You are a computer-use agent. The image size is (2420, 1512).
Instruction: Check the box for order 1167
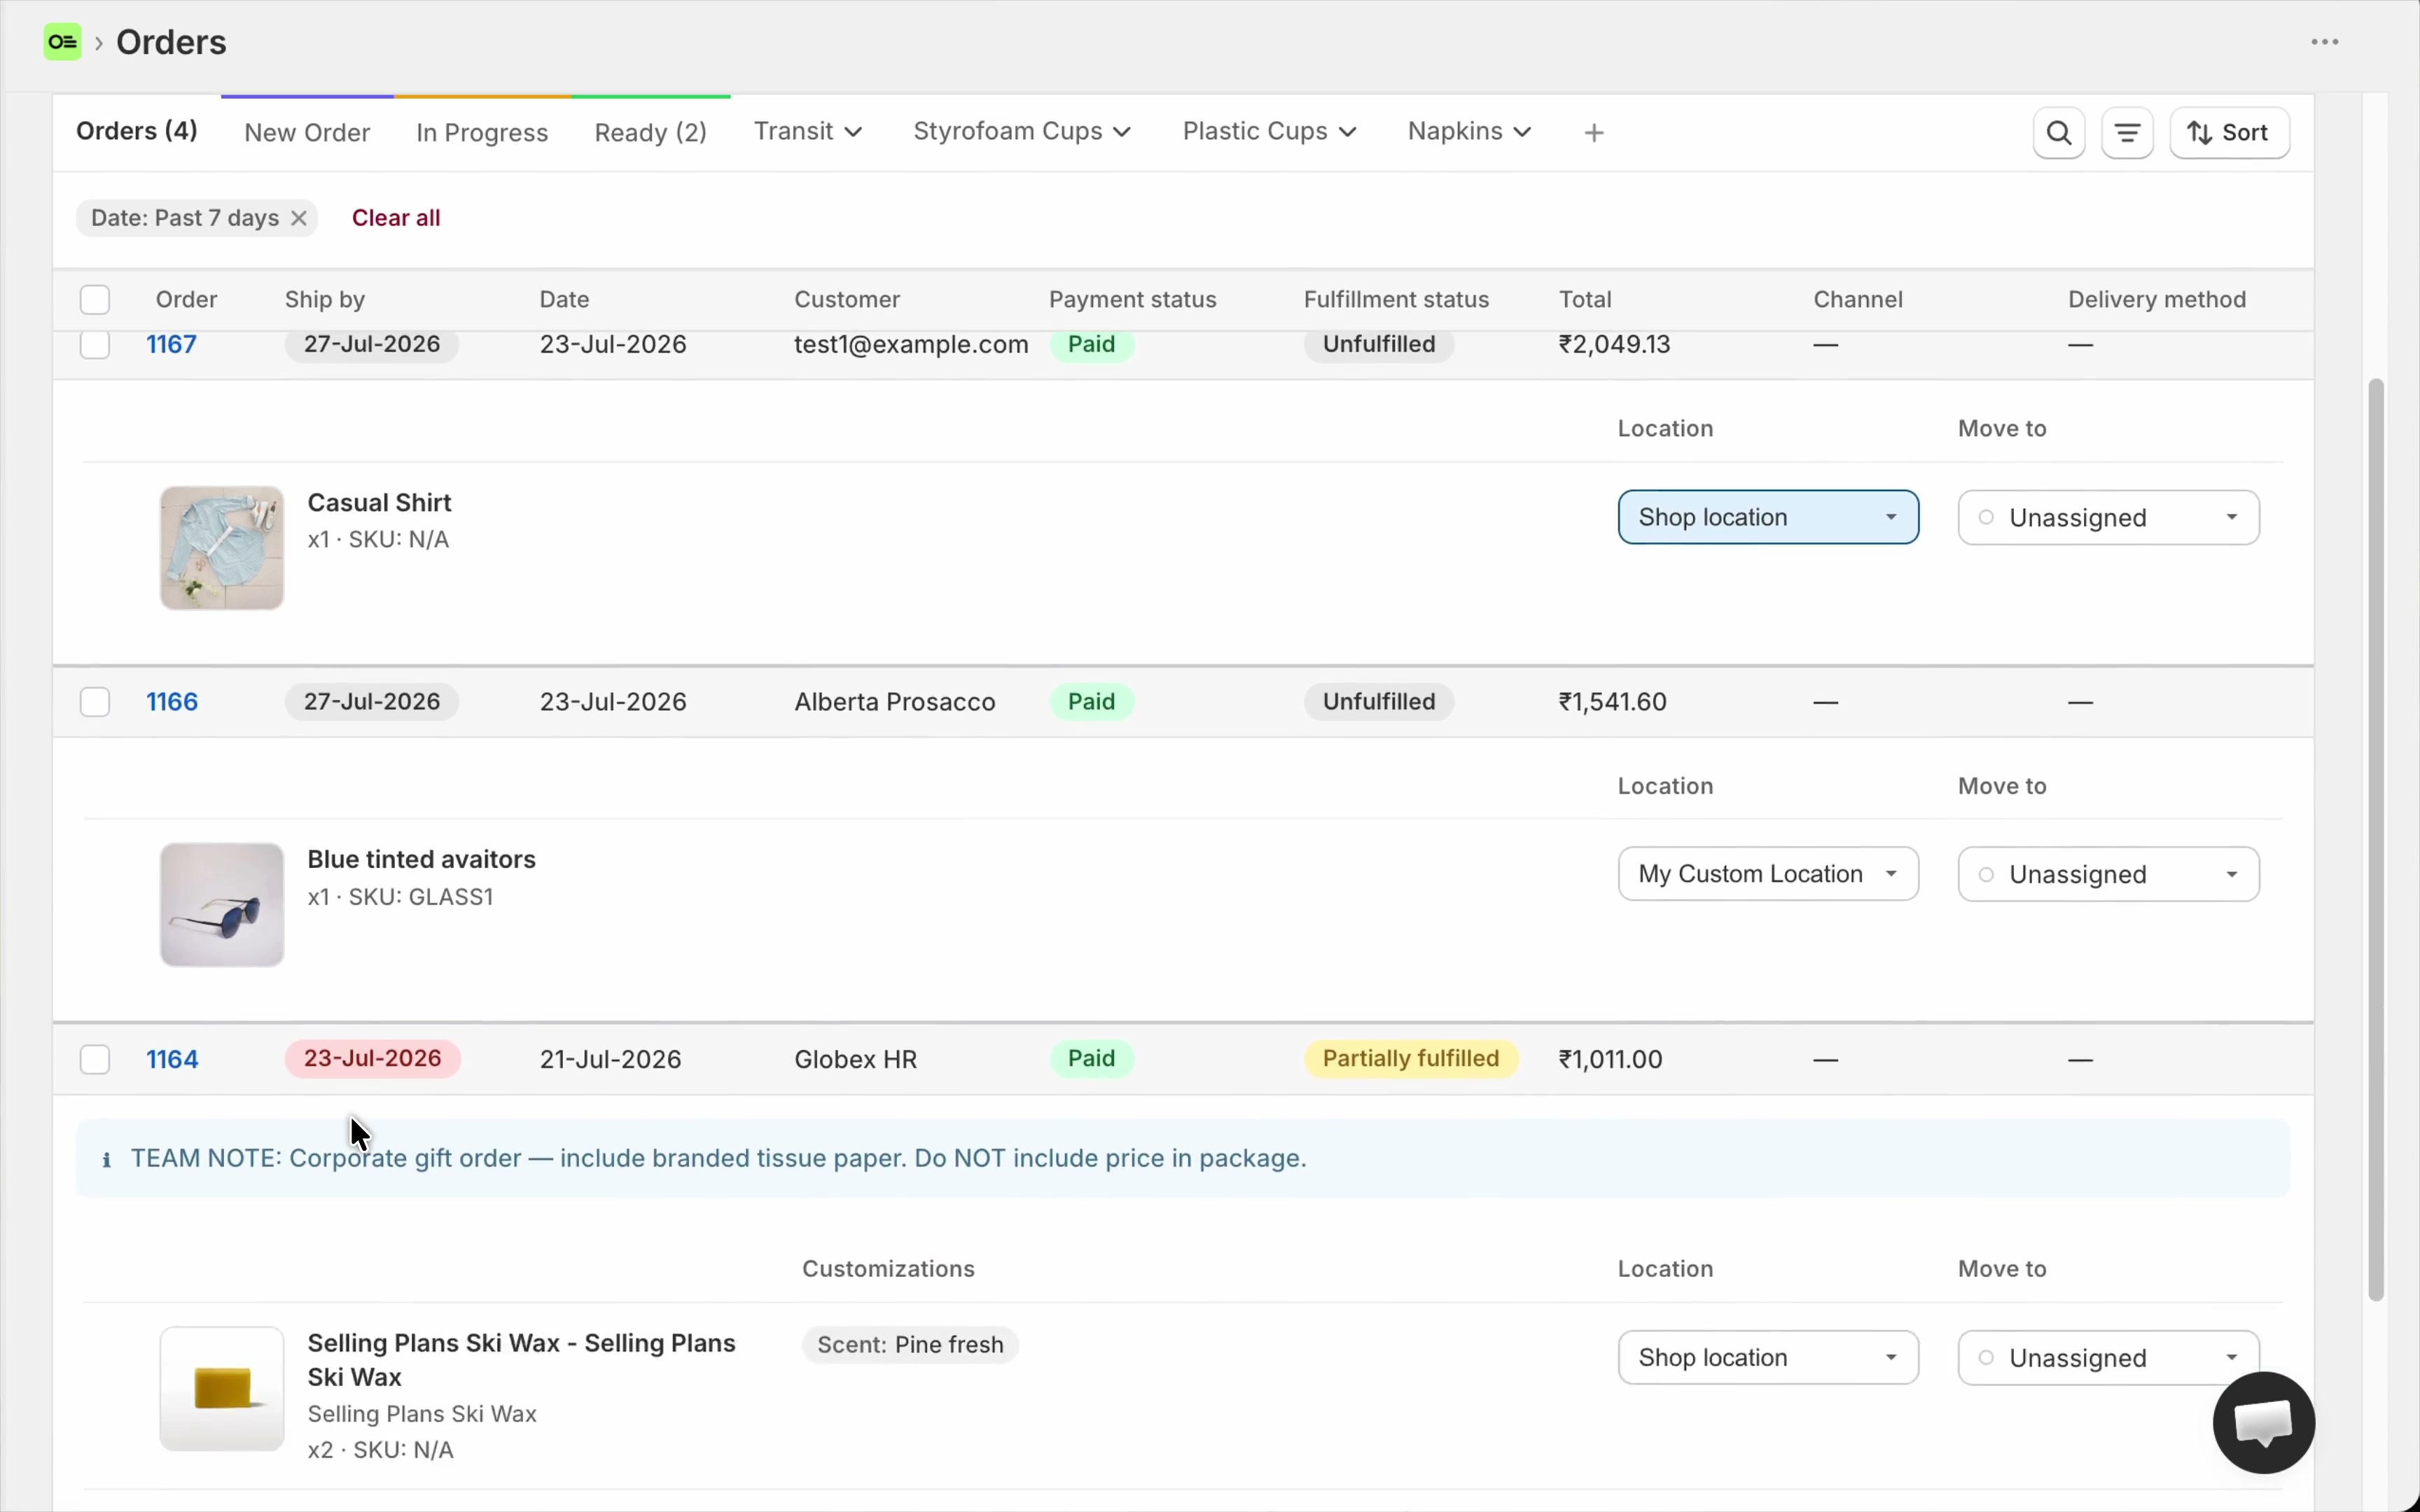pos(95,344)
